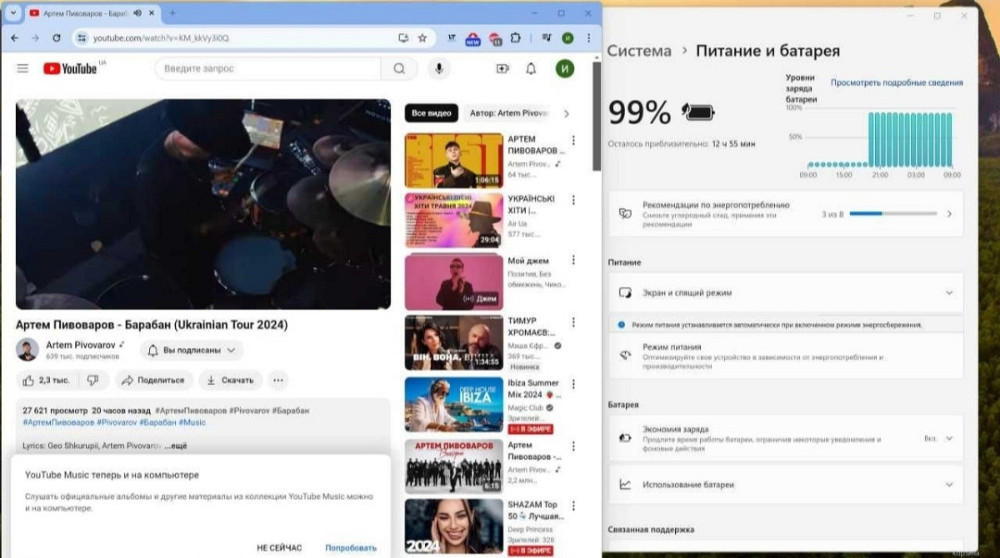The image size is (1000, 558).
Task: Open the YouTube notifications bell
Action: (531, 68)
